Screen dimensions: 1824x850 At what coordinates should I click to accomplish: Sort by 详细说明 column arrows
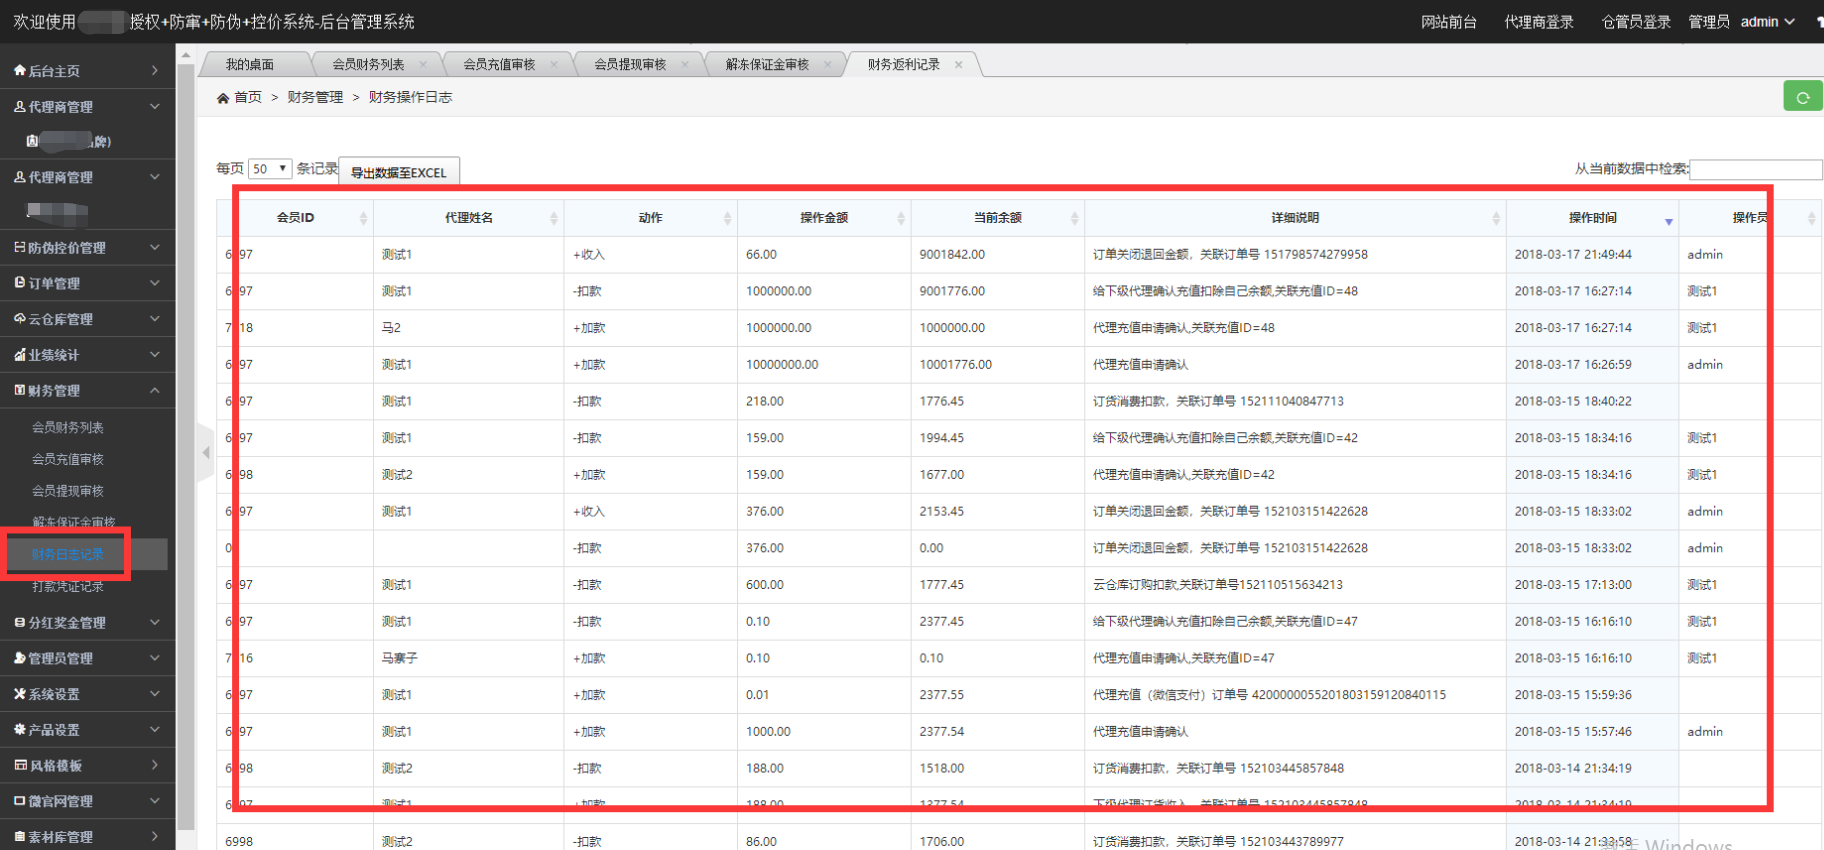(1496, 218)
